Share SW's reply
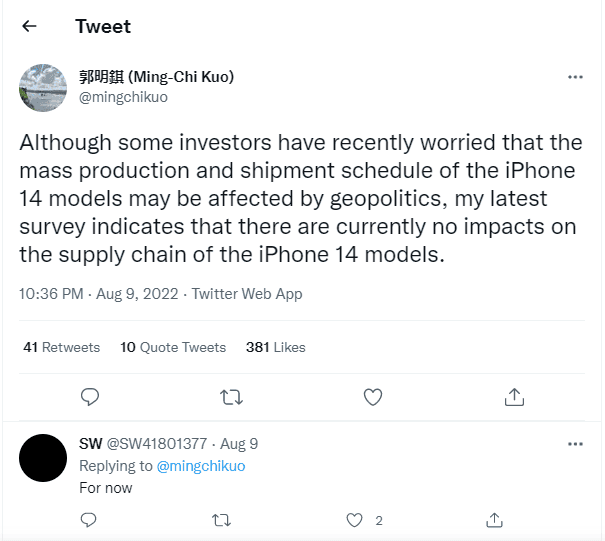This screenshot has height=541, width=605. (493, 520)
